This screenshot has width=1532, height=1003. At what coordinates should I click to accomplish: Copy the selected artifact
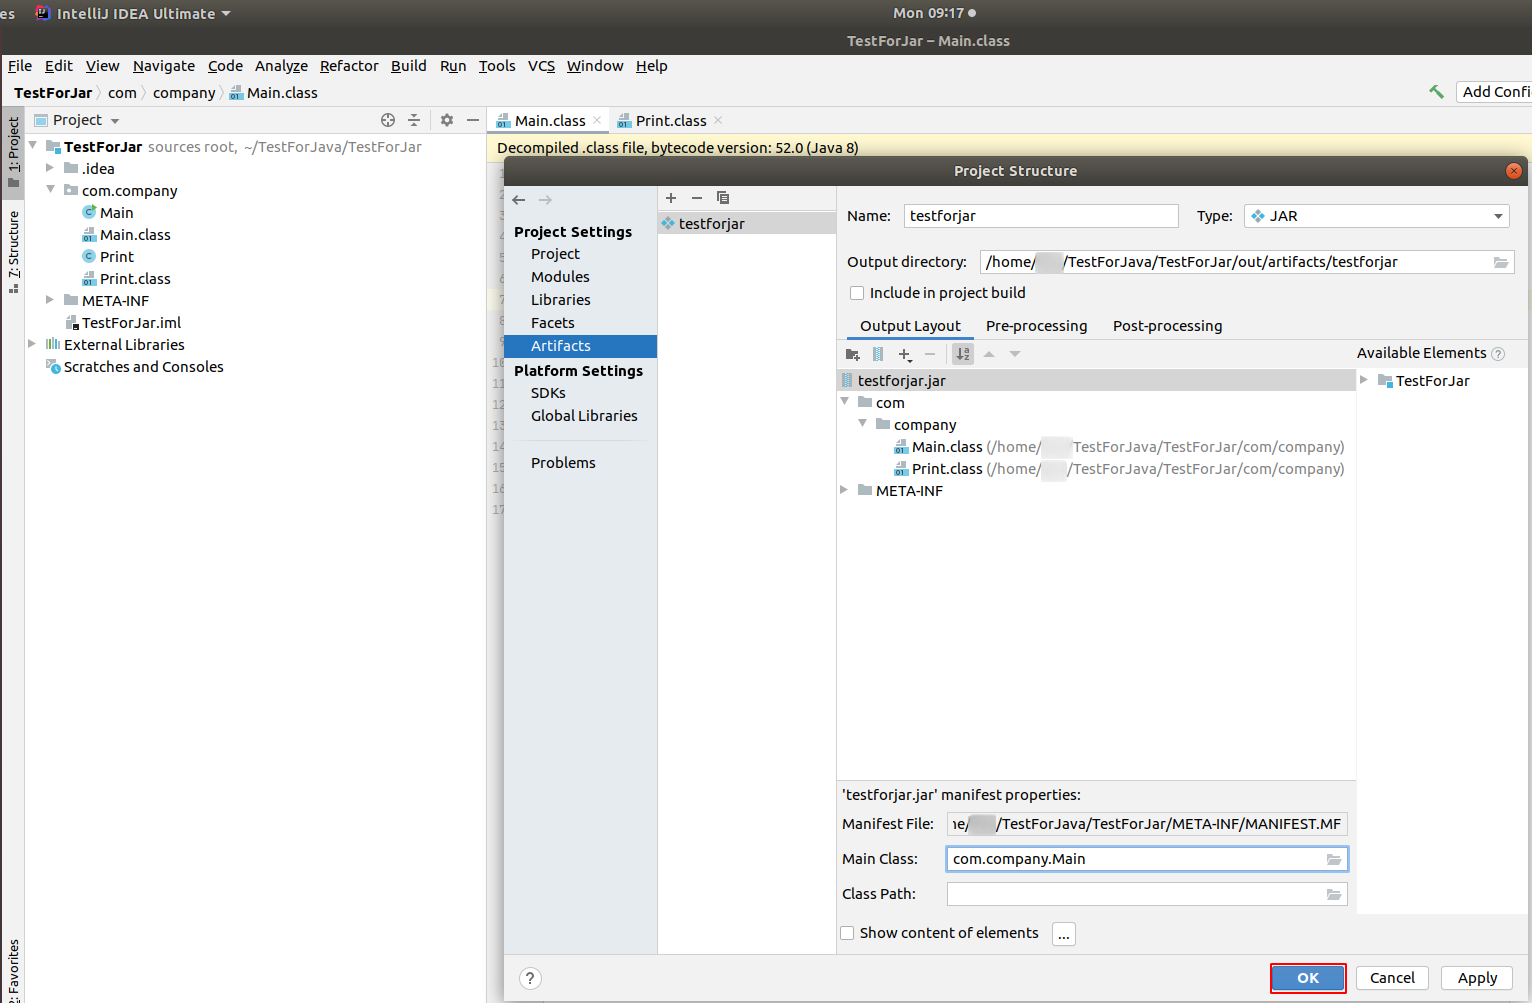point(723,198)
